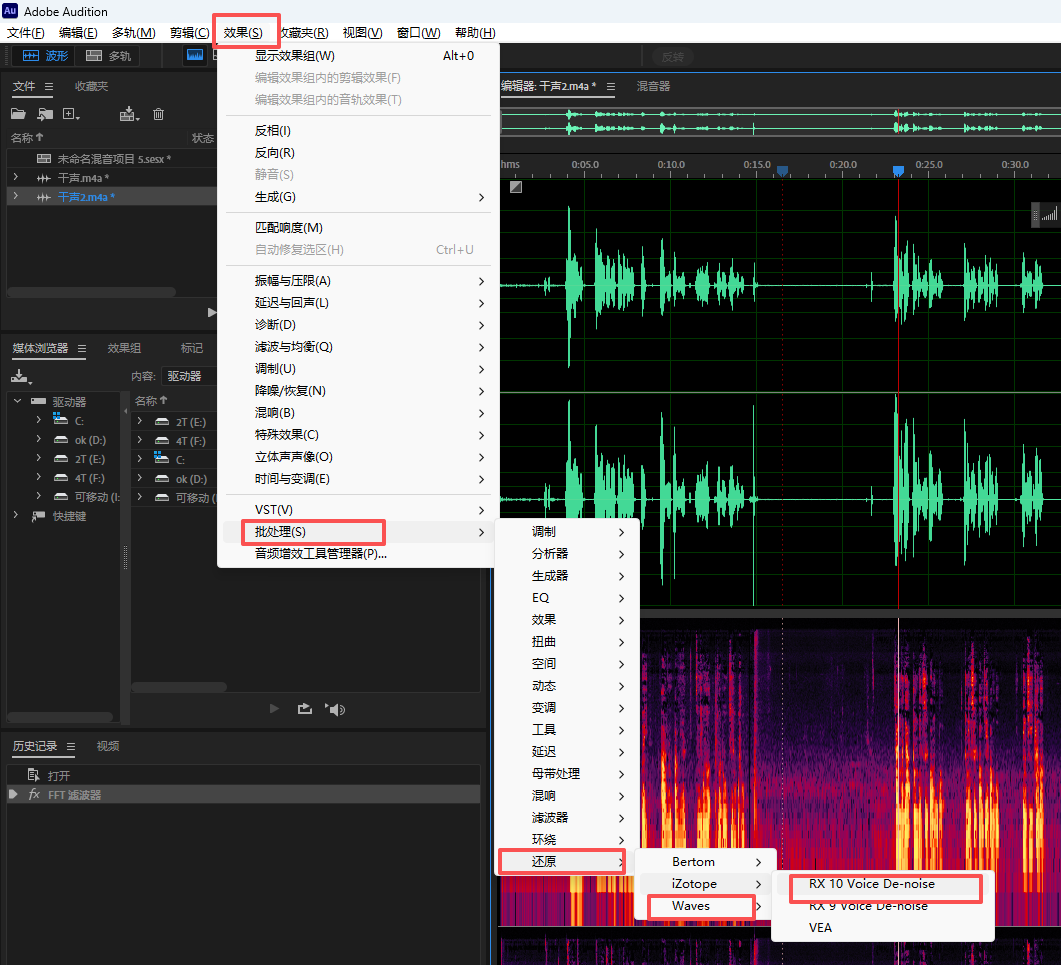The image size is (1061, 965).
Task: Click the Files panel horizontal scrollbar
Action: [x=92, y=292]
